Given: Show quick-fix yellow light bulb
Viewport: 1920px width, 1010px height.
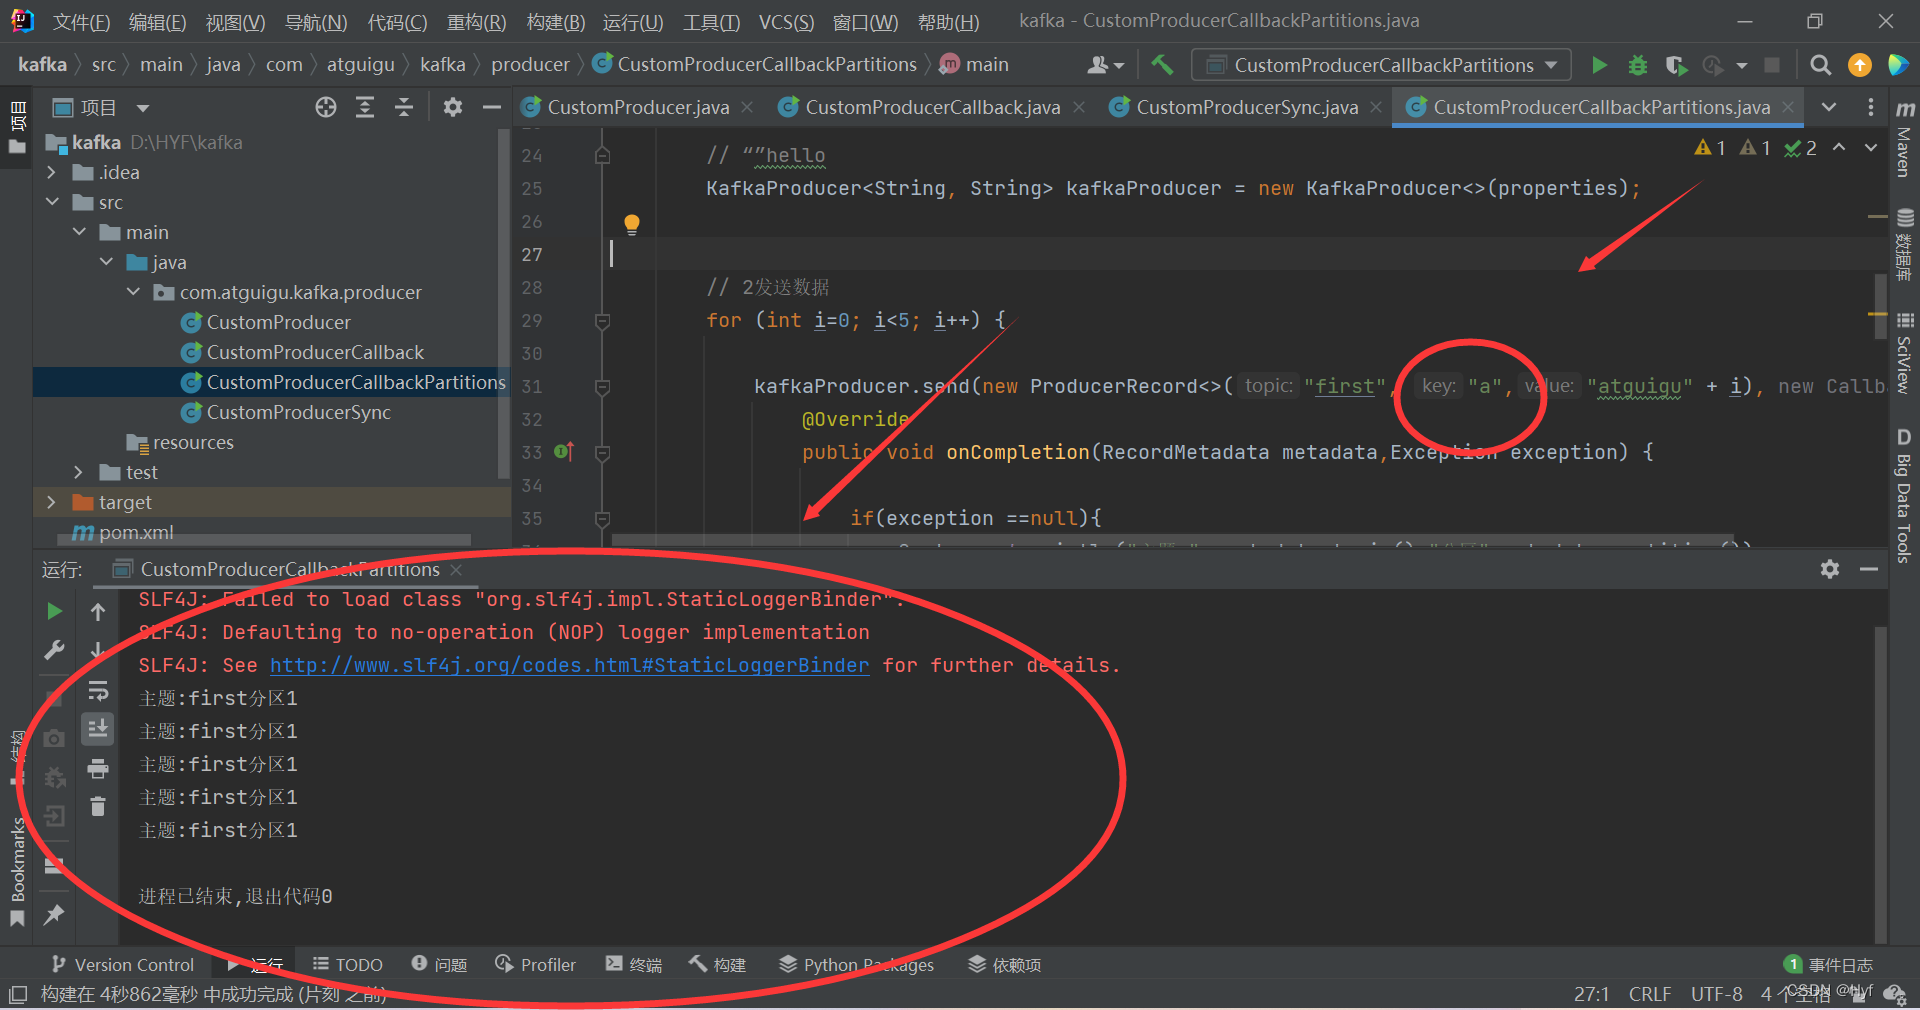Looking at the screenshot, I should (x=632, y=224).
